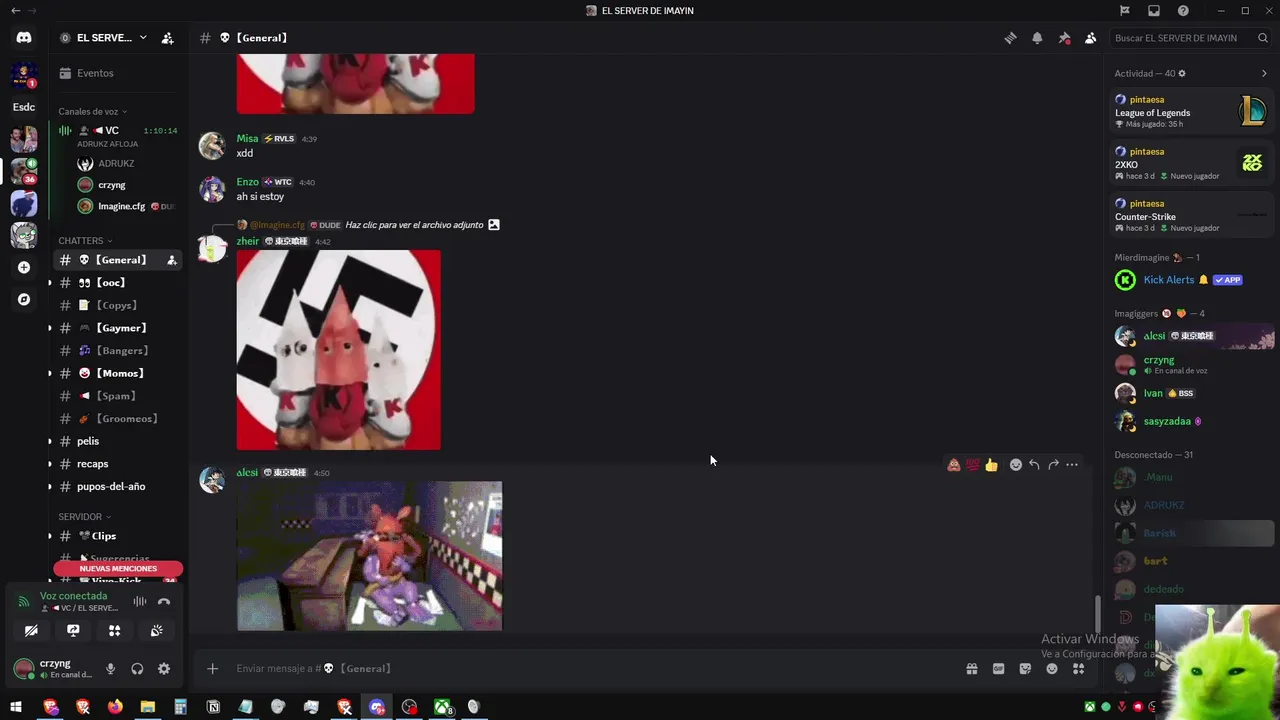Viewport: 1280px width, 720px height.
Task: Open zheir's flag image attachment
Action: (338, 350)
